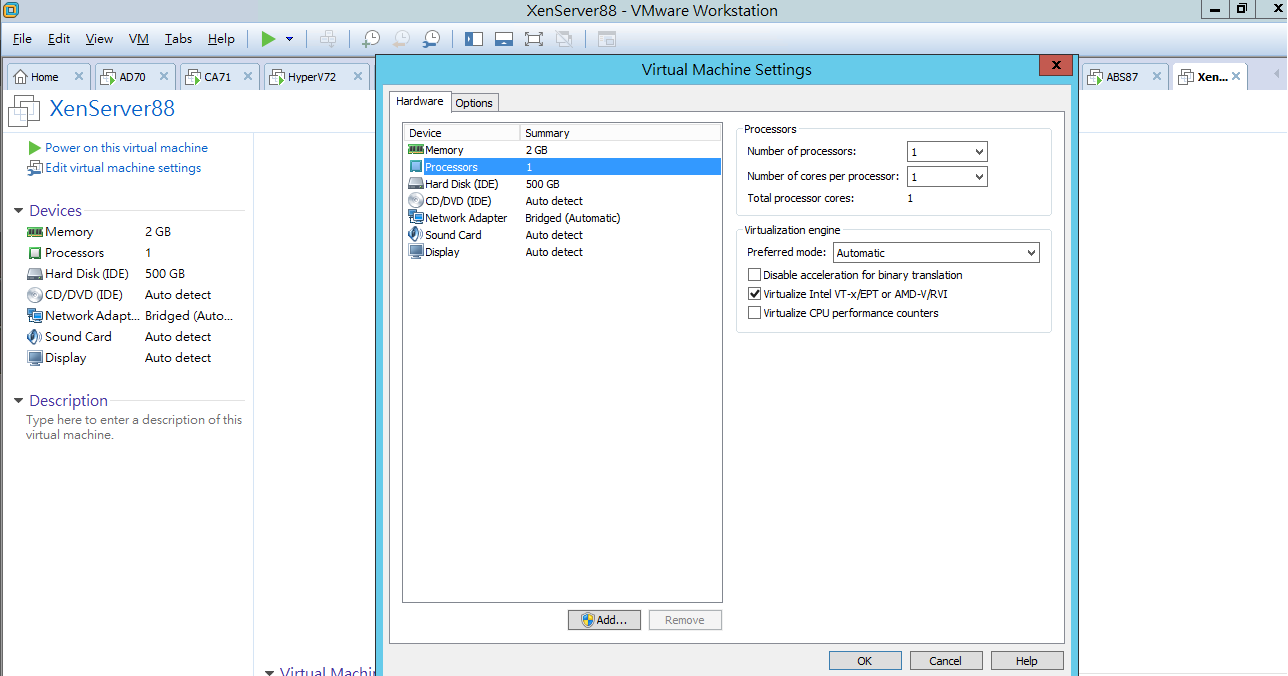Close the AD70 tab

163,77
